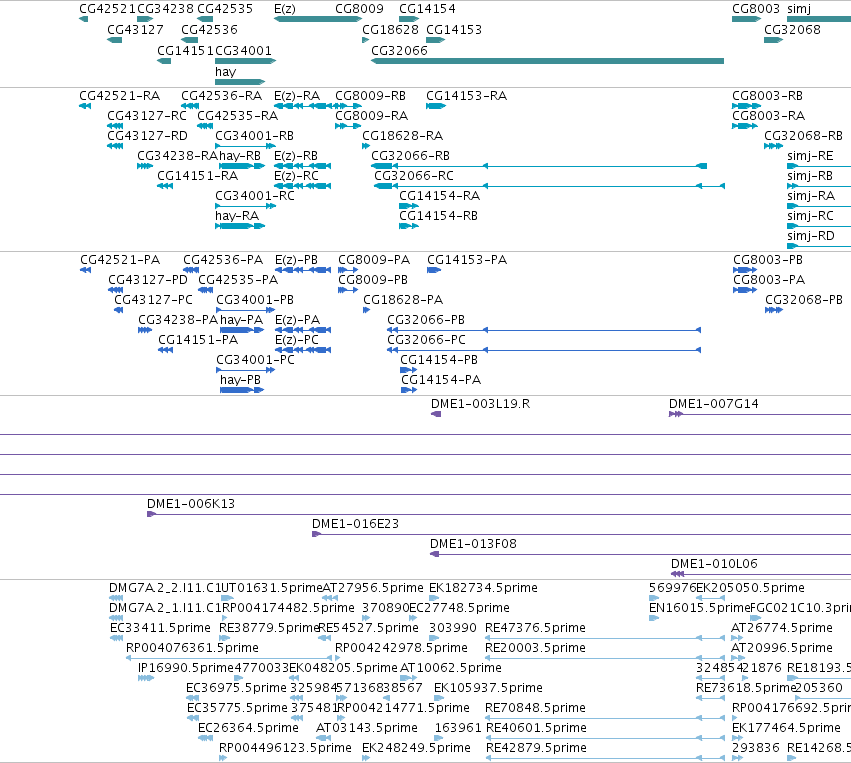
Task: Click EST RE20003.5prime label
Action: tap(535, 648)
